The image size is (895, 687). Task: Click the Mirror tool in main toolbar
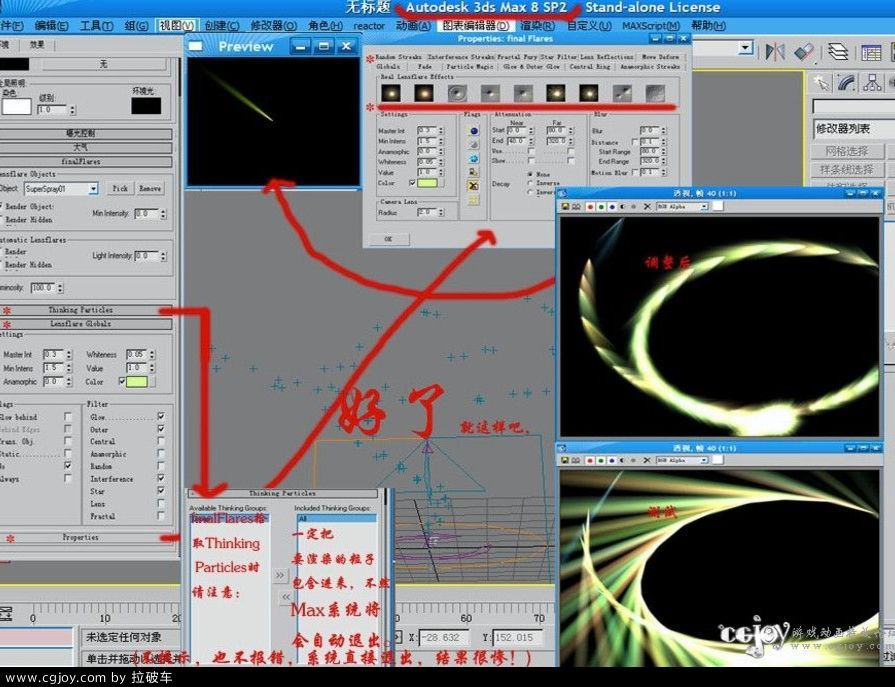click(775, 52)
